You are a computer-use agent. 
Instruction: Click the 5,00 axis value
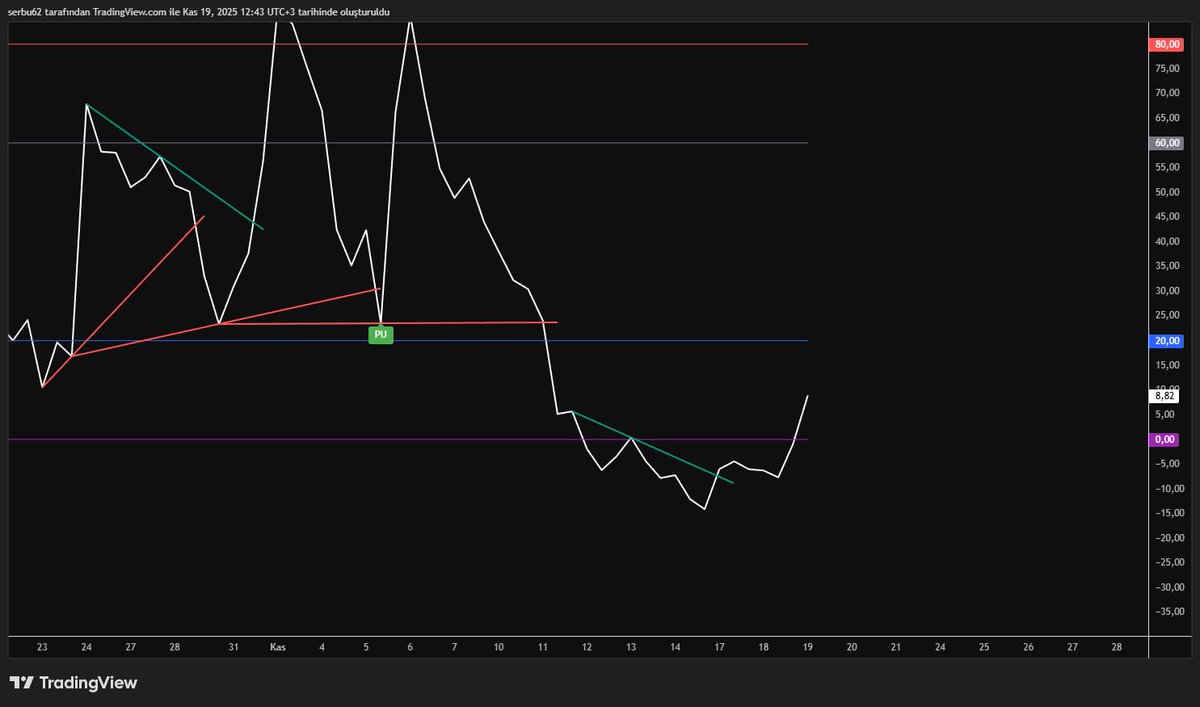pyautogui.click(x=1166, y=414)
